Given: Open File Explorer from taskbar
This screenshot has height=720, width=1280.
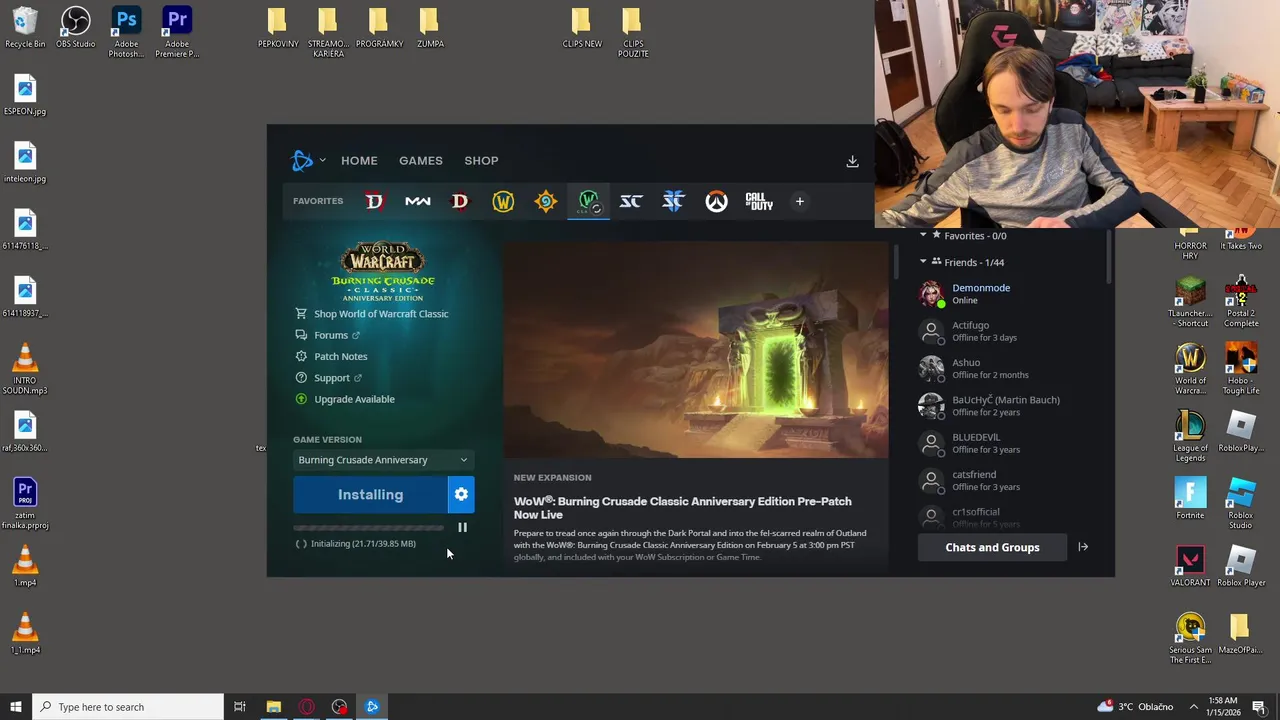Looking at the screenshot, I should (x=273, y=707).
